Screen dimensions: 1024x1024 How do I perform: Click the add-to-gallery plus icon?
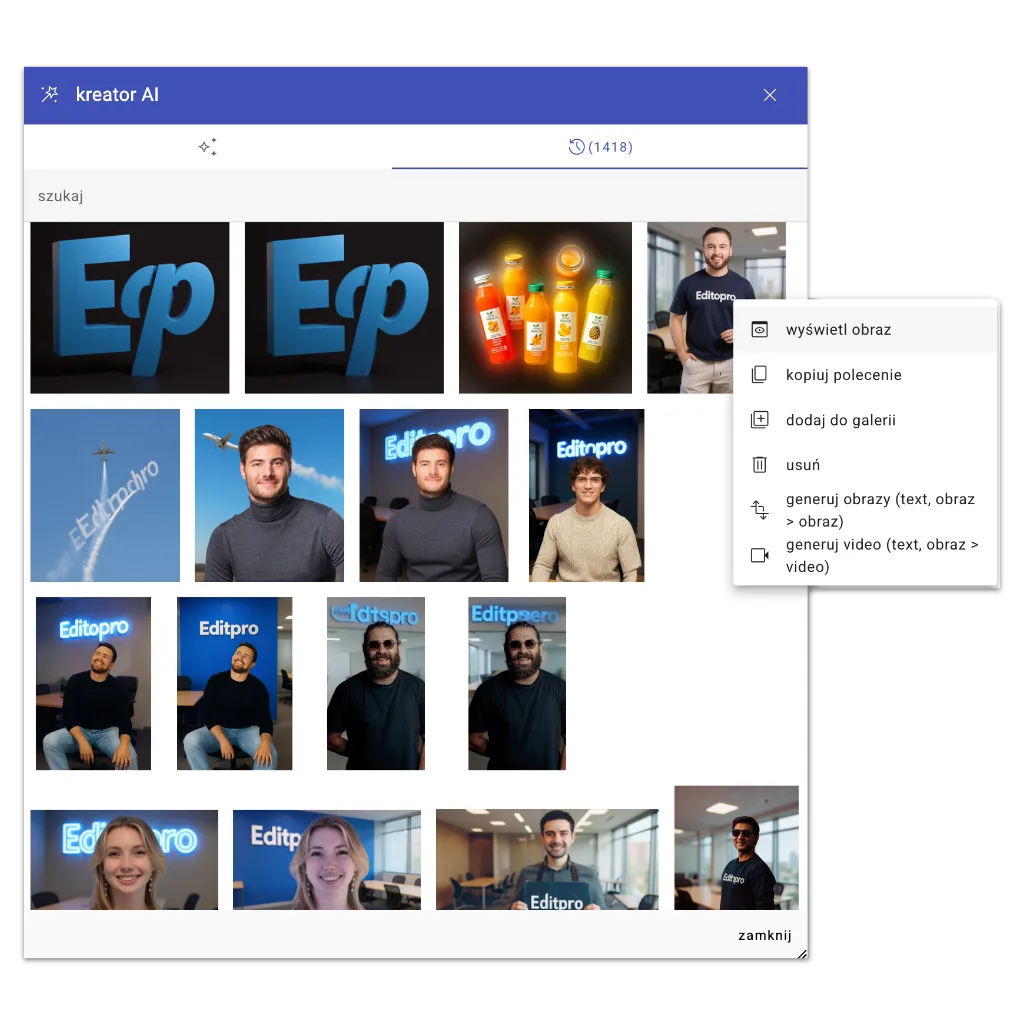point(760,420)
